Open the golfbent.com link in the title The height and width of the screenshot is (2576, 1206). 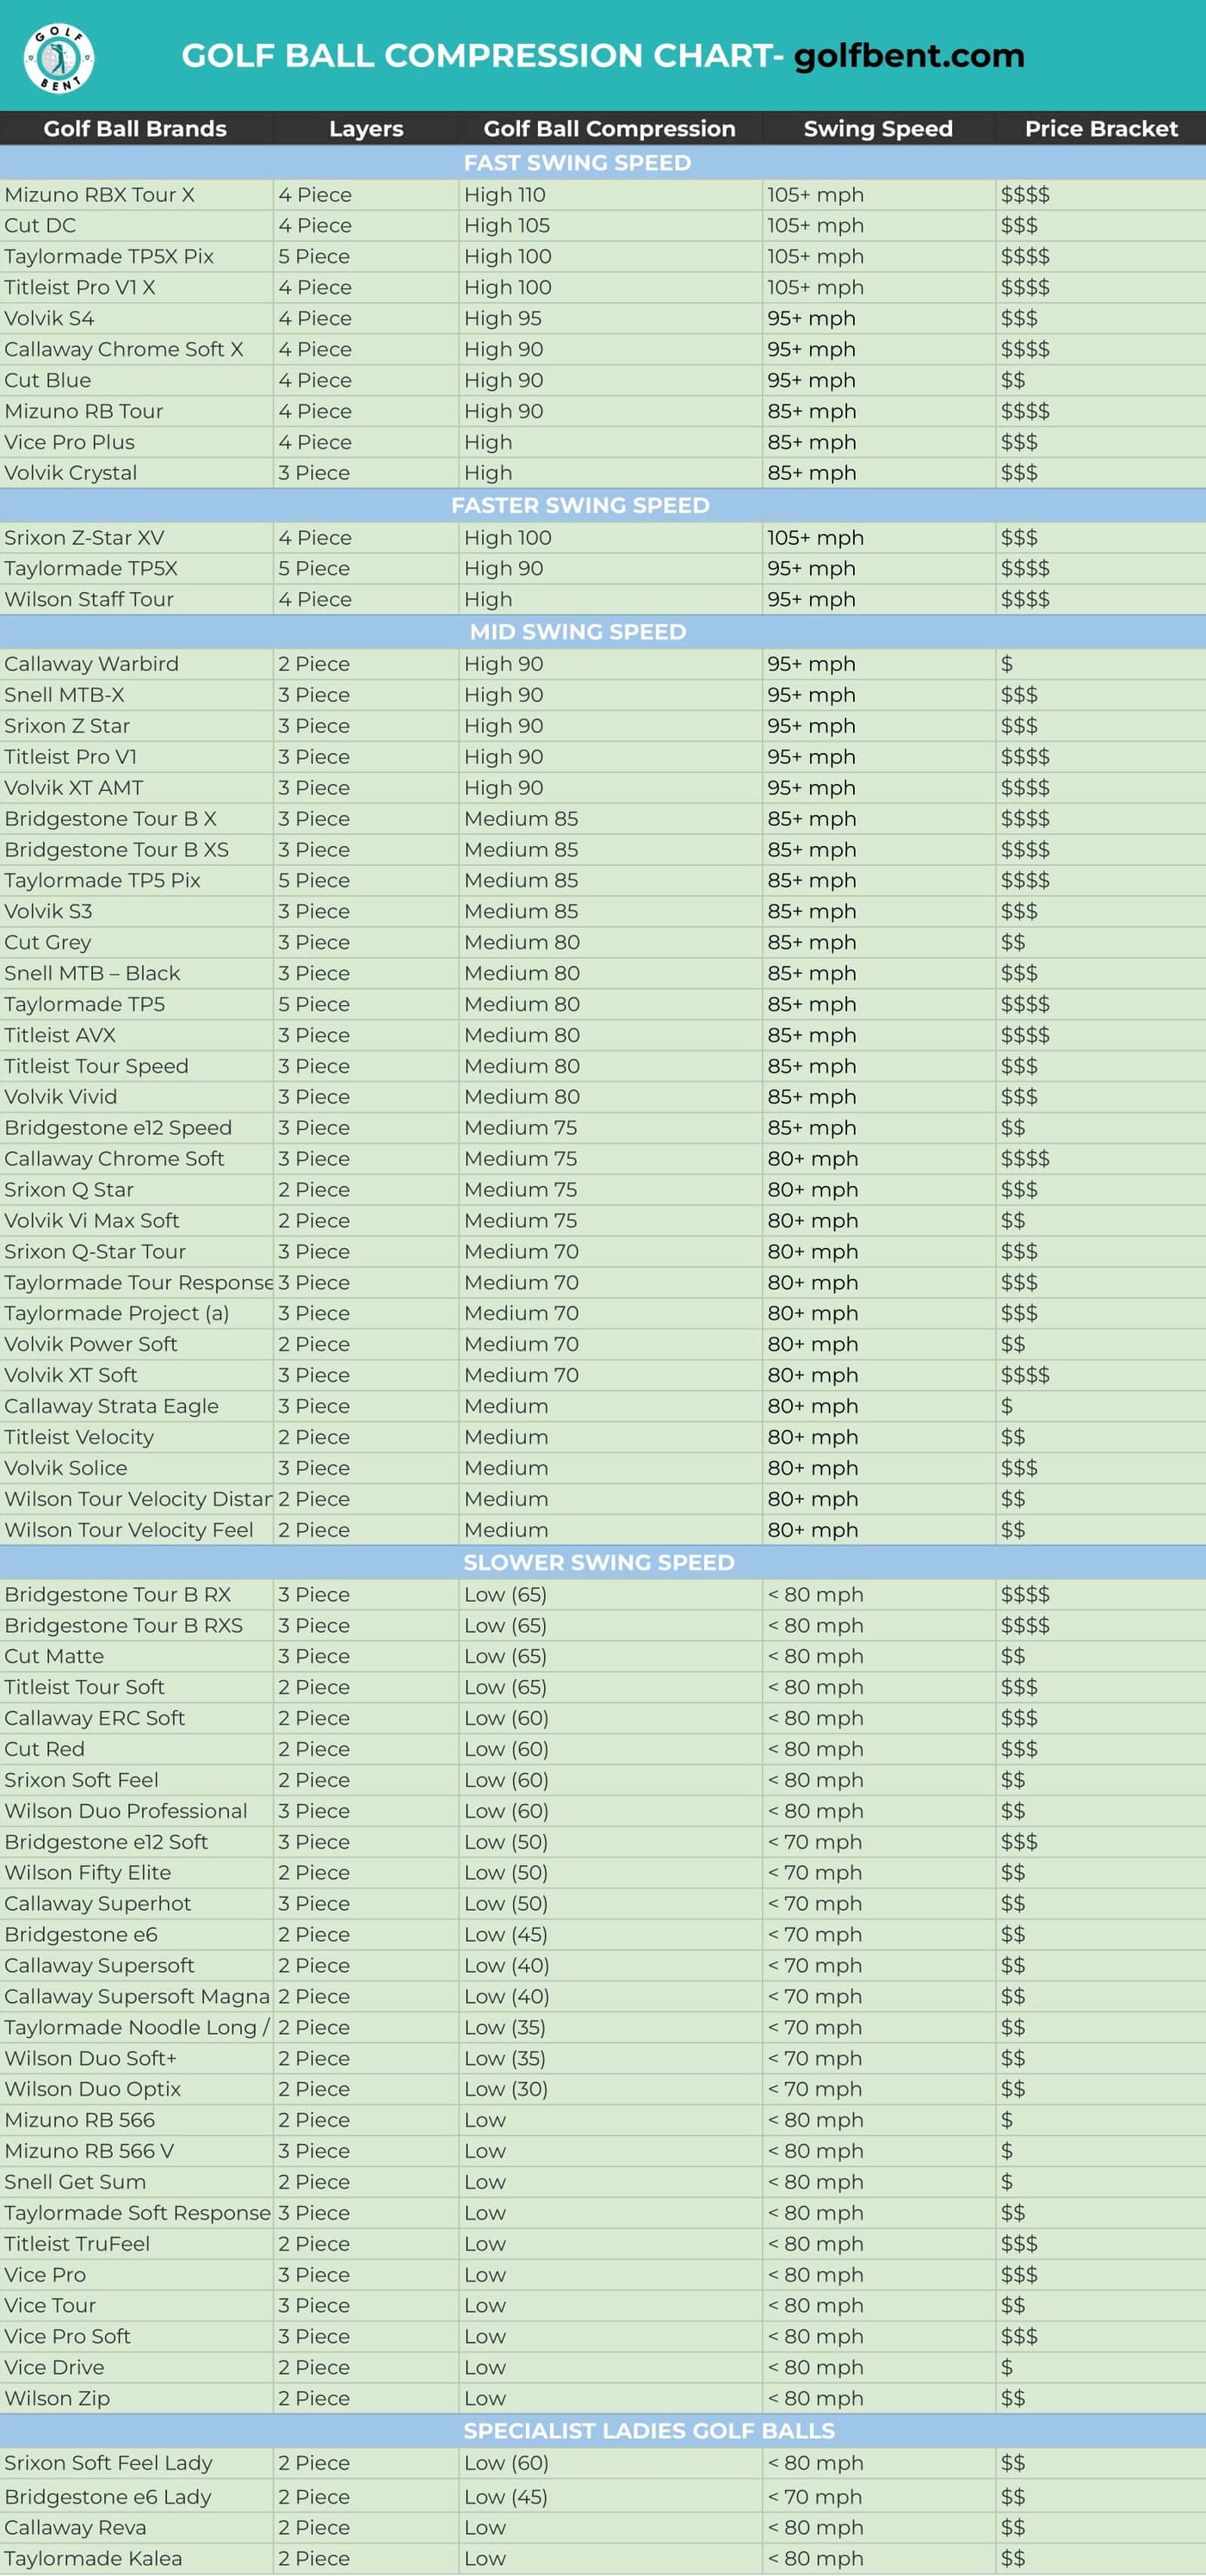pyautogui.click(x=909, y=55)
